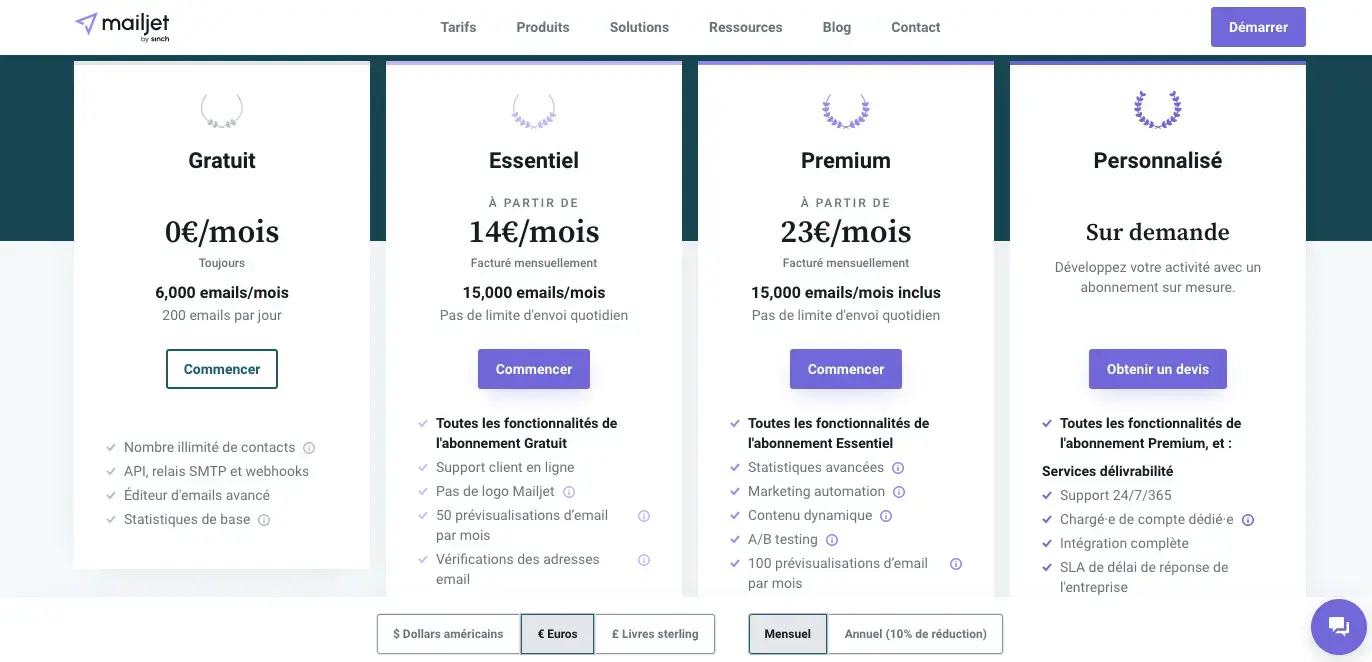Click info icon beside Pas de logo Mailjet

(569, 492)
